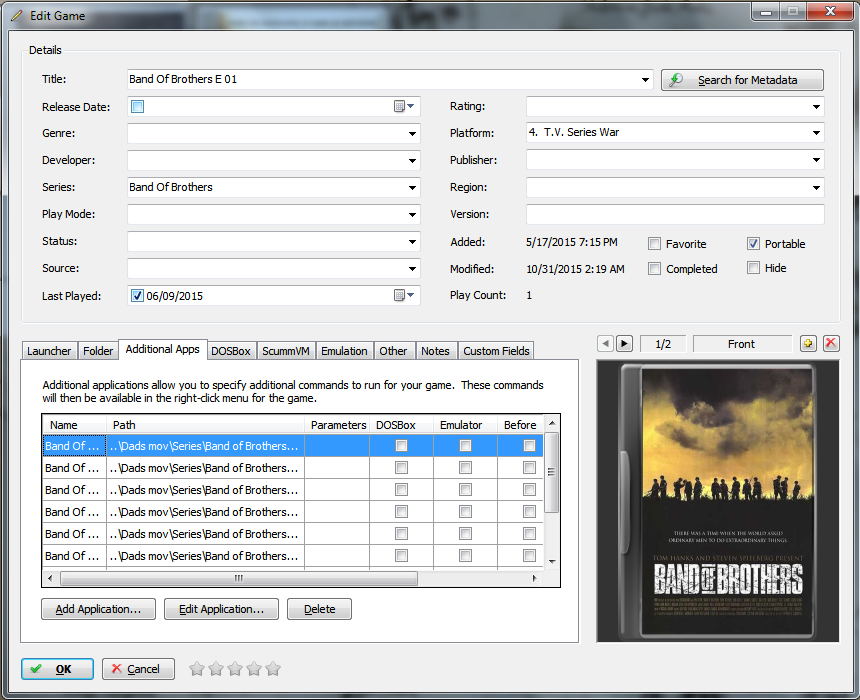This screenshot has width=860, height=700.
Task: Enable the Hide checkbox
Action: [754, 268]
